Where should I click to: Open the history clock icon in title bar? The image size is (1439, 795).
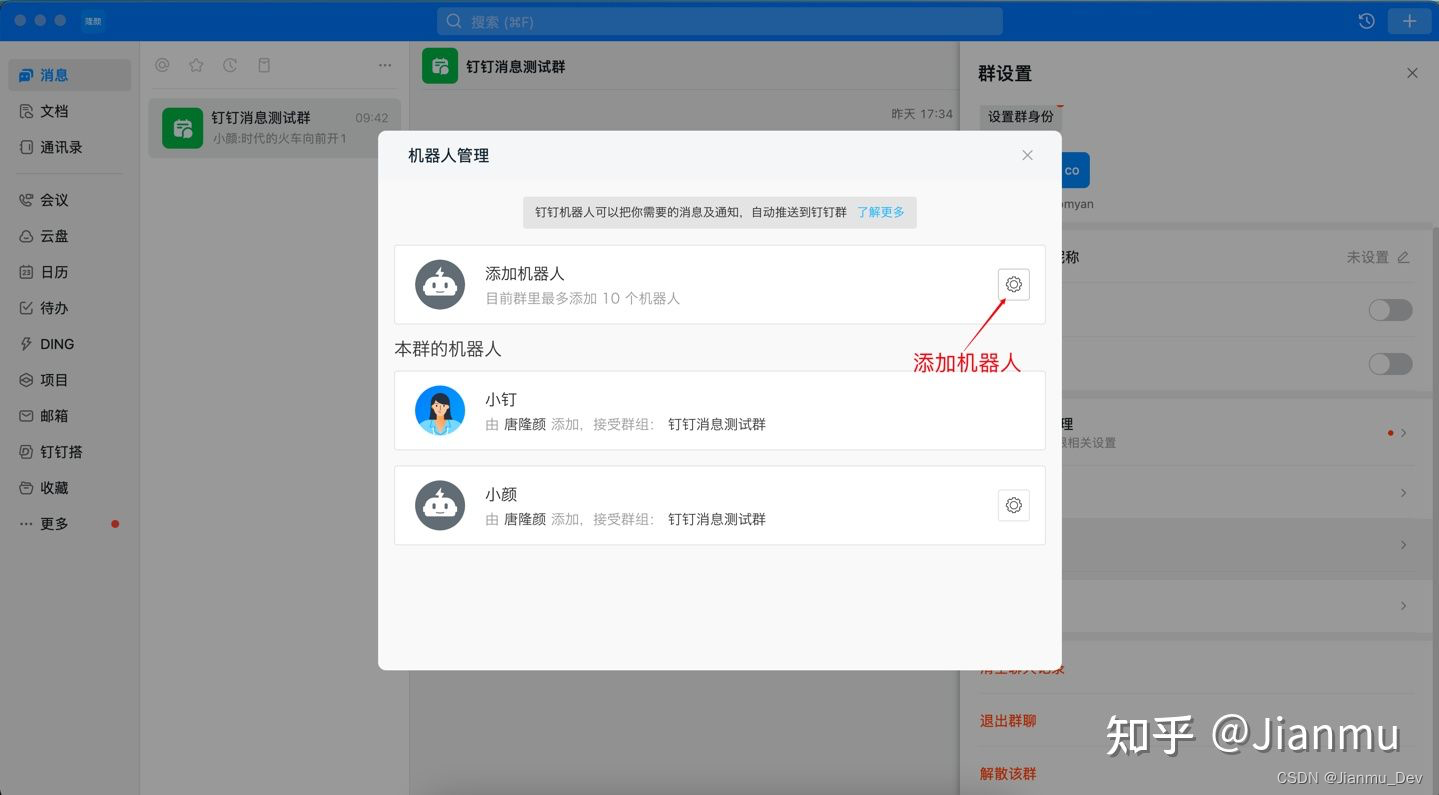tap(1366, 21)
